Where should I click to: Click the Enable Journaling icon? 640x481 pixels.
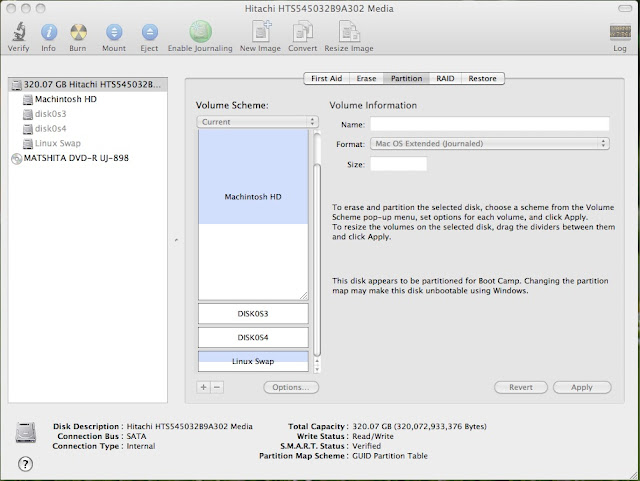click(200, 31)
